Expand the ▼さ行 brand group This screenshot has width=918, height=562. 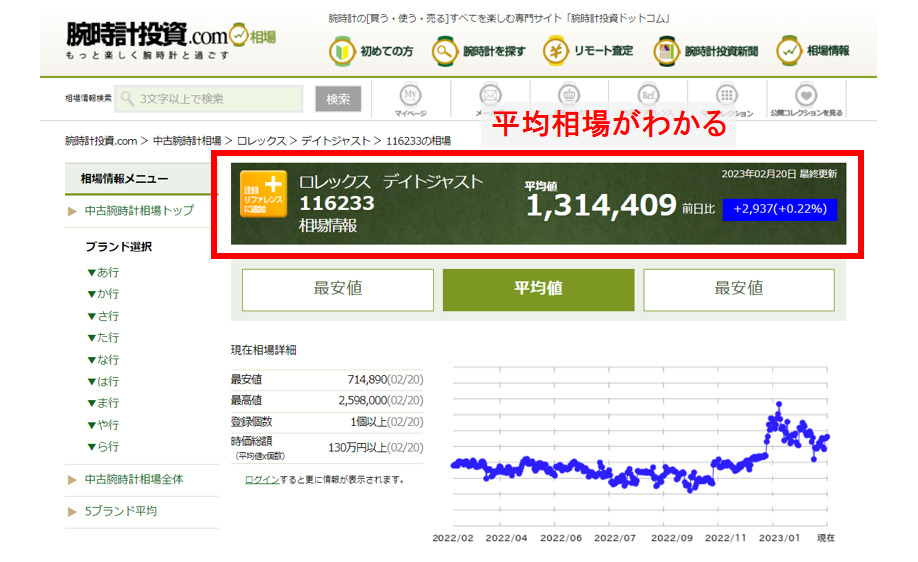[103, 316]
